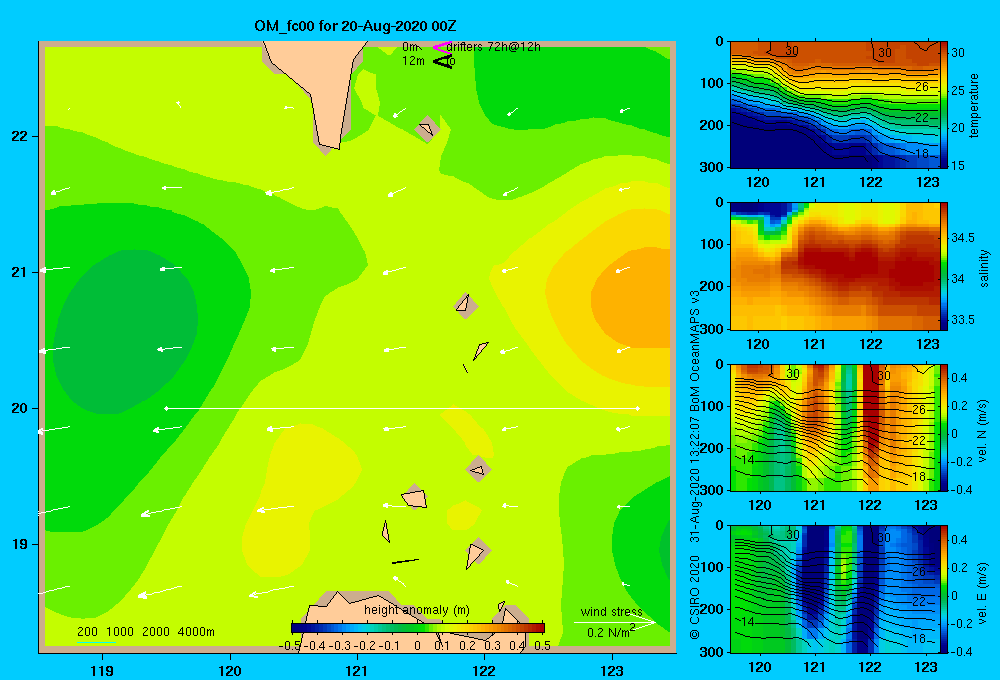Screen dimensions: 1000x680
Task: Click the 'height anomaly (m)' label
Action: [x=417, y=610]
